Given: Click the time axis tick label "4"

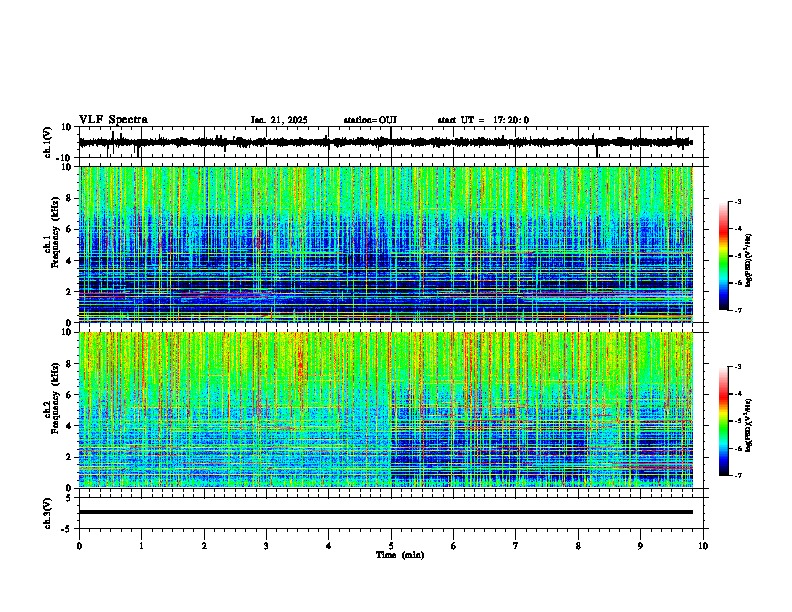Looking at the screenshot, I should click(x=329, y=546).
